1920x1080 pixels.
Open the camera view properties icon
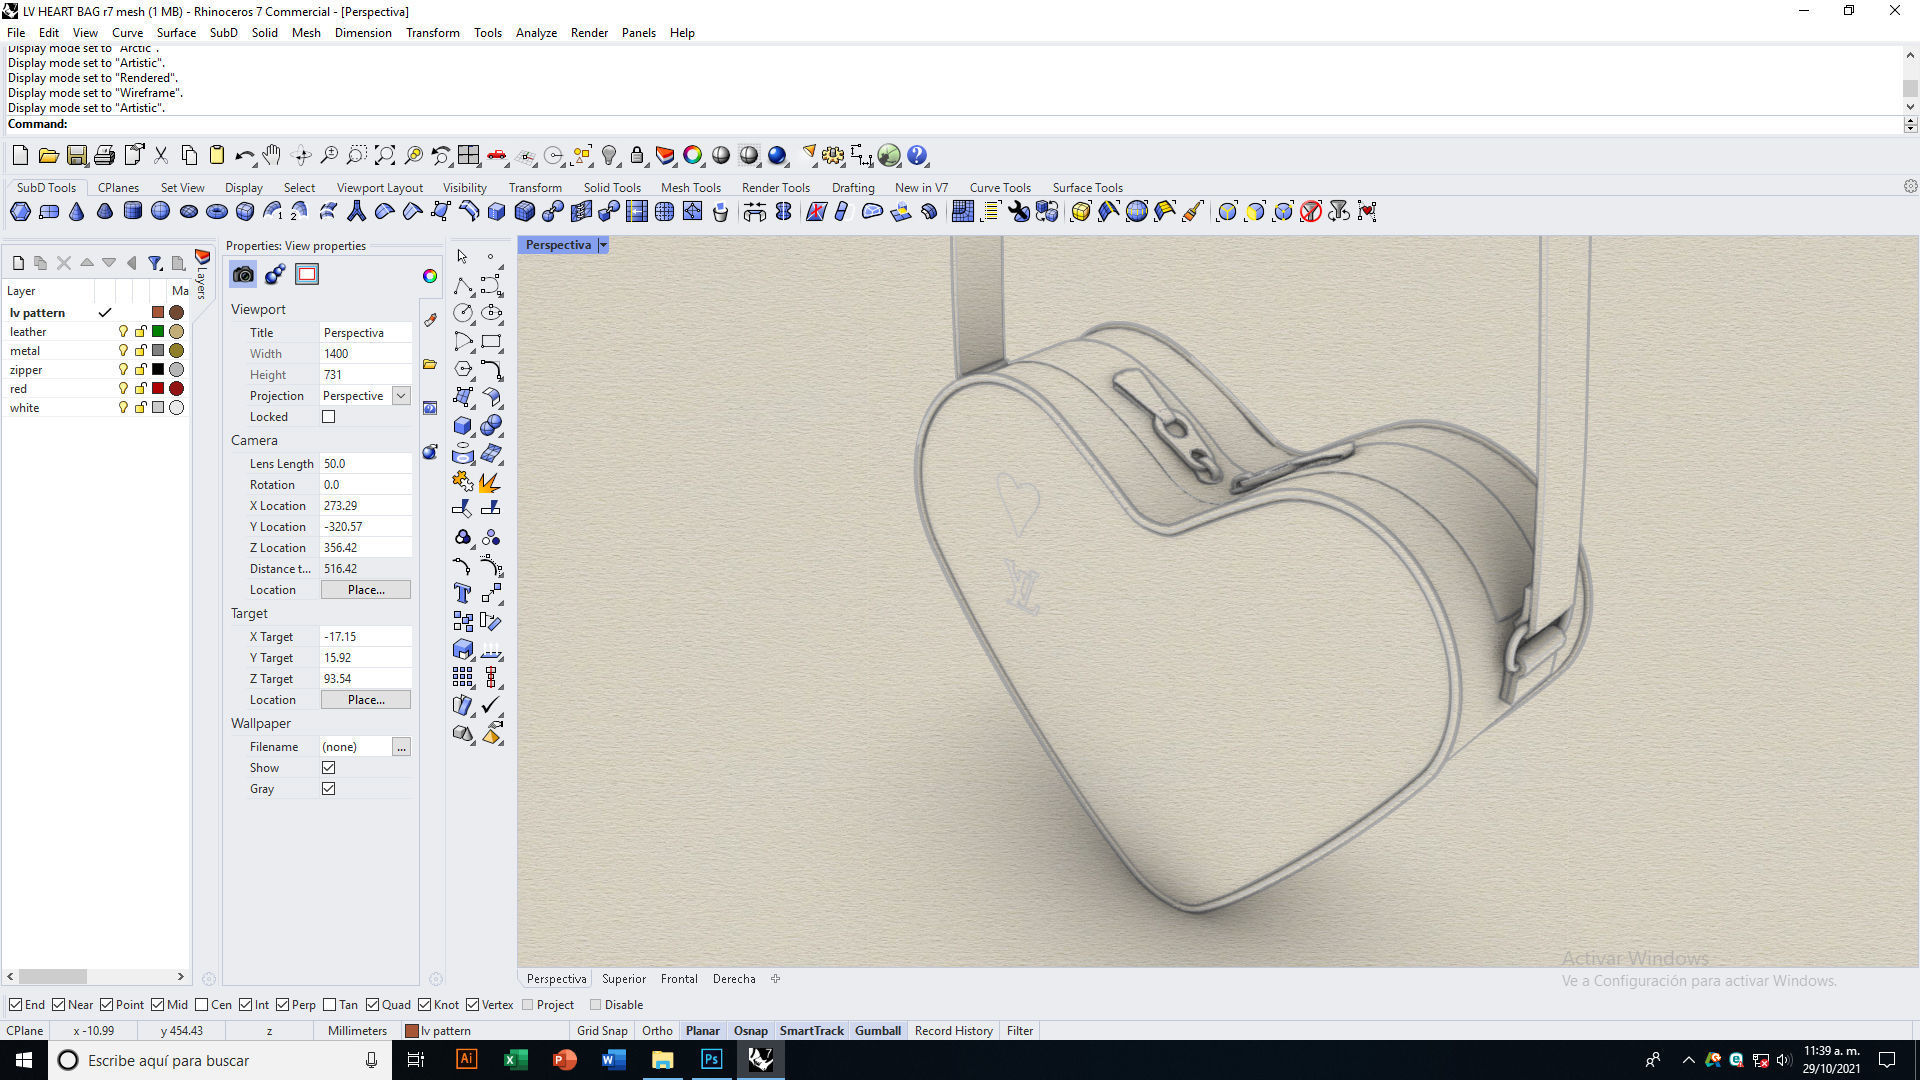[243, 274]
